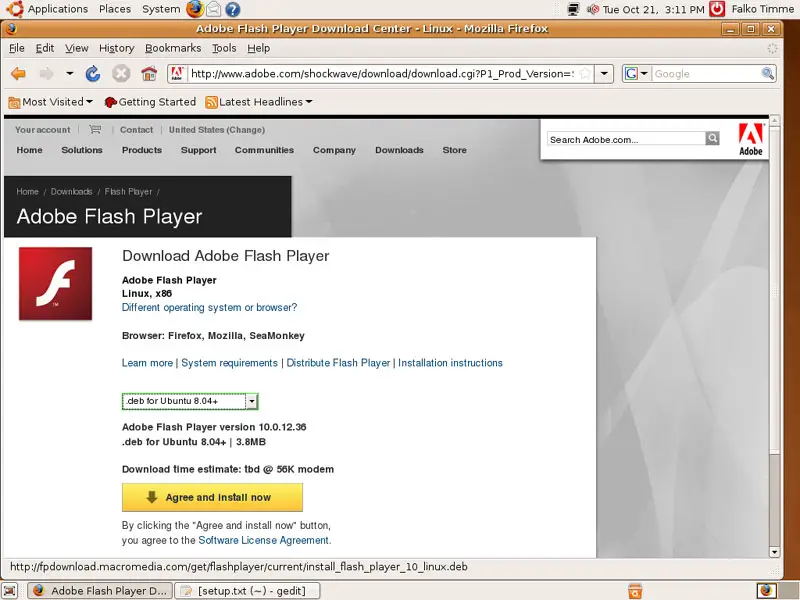Go to the Firefox Home page
This screenshot has width=800, height=600.
149,74
